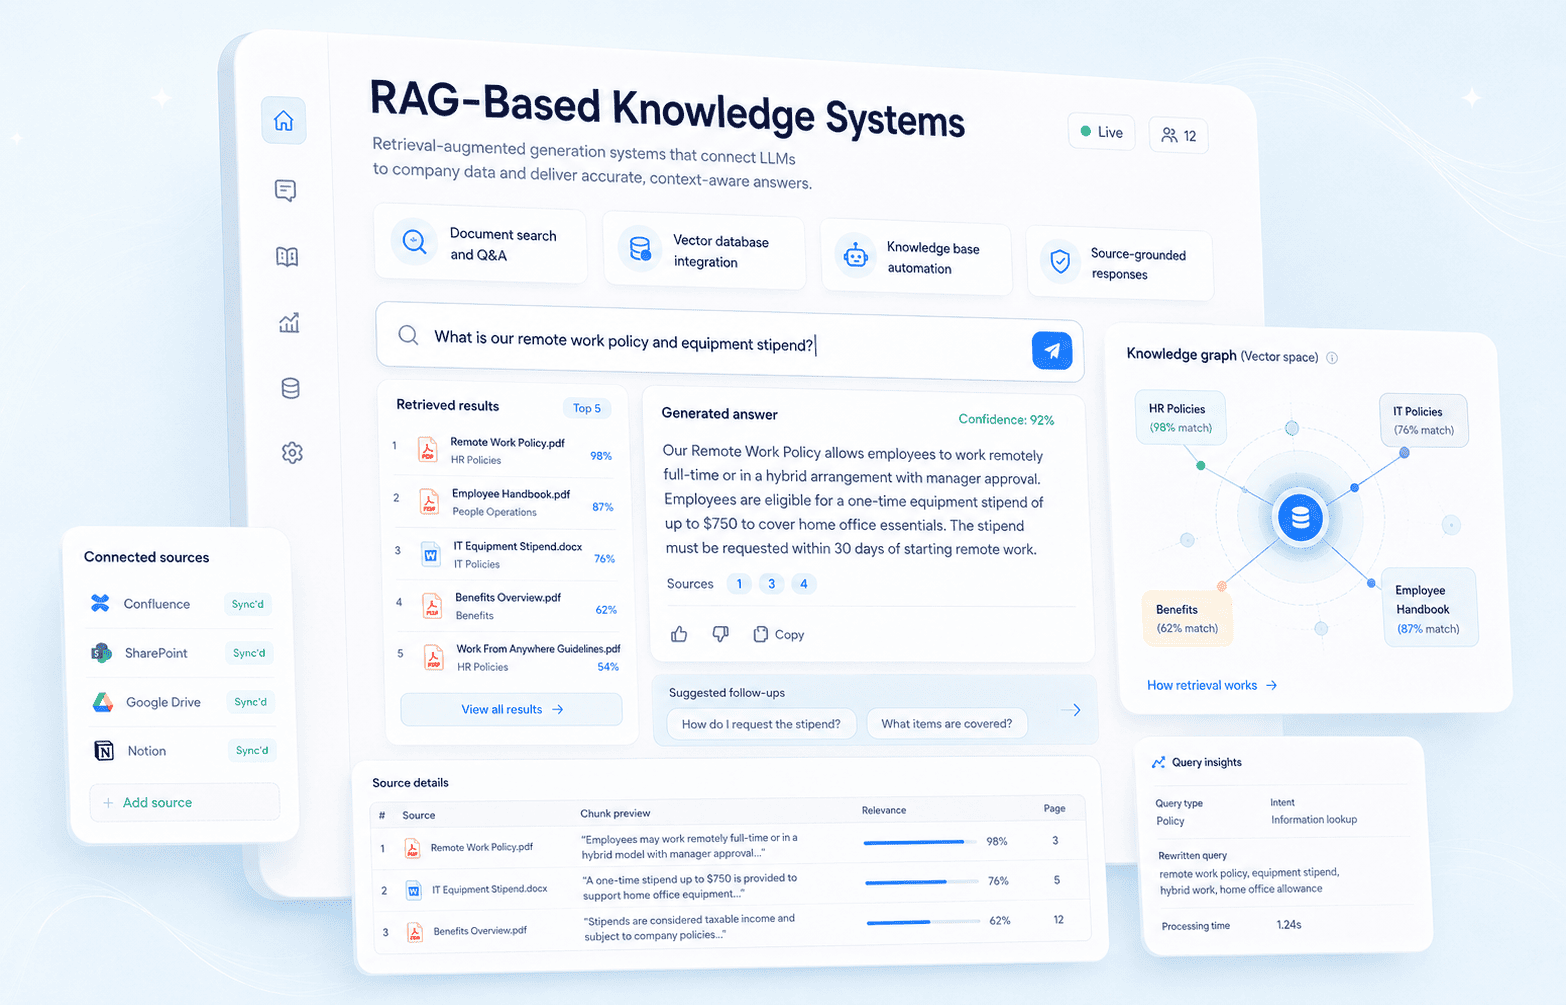The image size is (1566, 1005).
Task: Click the Benefits node in knowledge graph
Action: coord(1187,618)
